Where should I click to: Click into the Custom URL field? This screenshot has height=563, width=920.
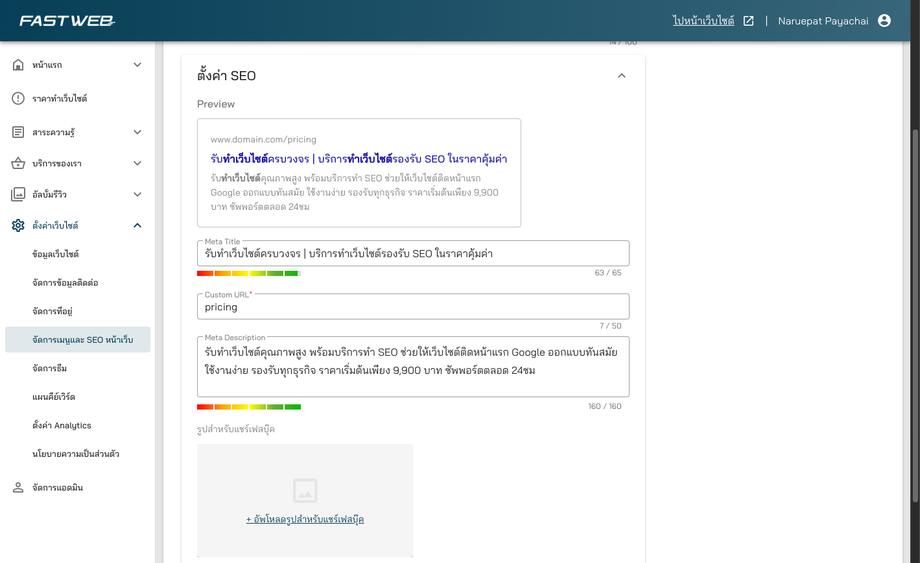tap(412, 307)
